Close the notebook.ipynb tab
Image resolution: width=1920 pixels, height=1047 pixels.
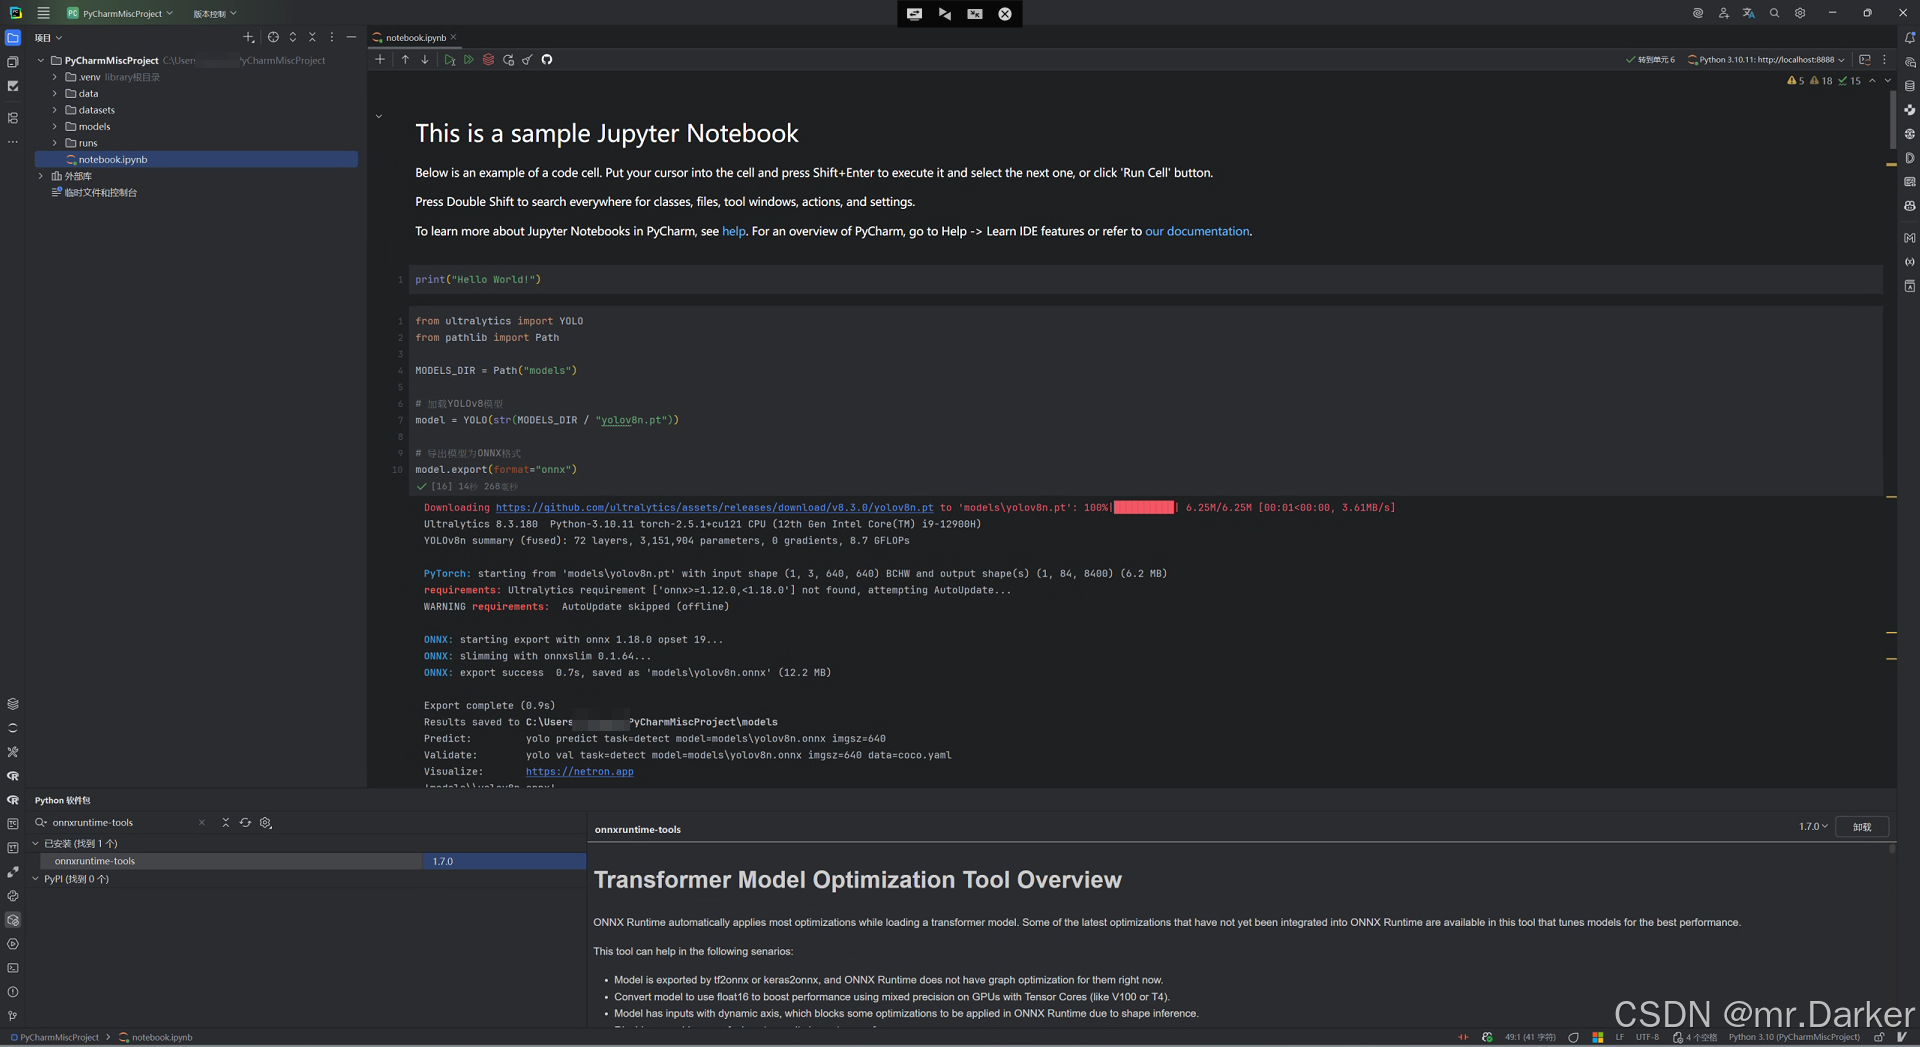pyautogui.click(x=454, y=37)
